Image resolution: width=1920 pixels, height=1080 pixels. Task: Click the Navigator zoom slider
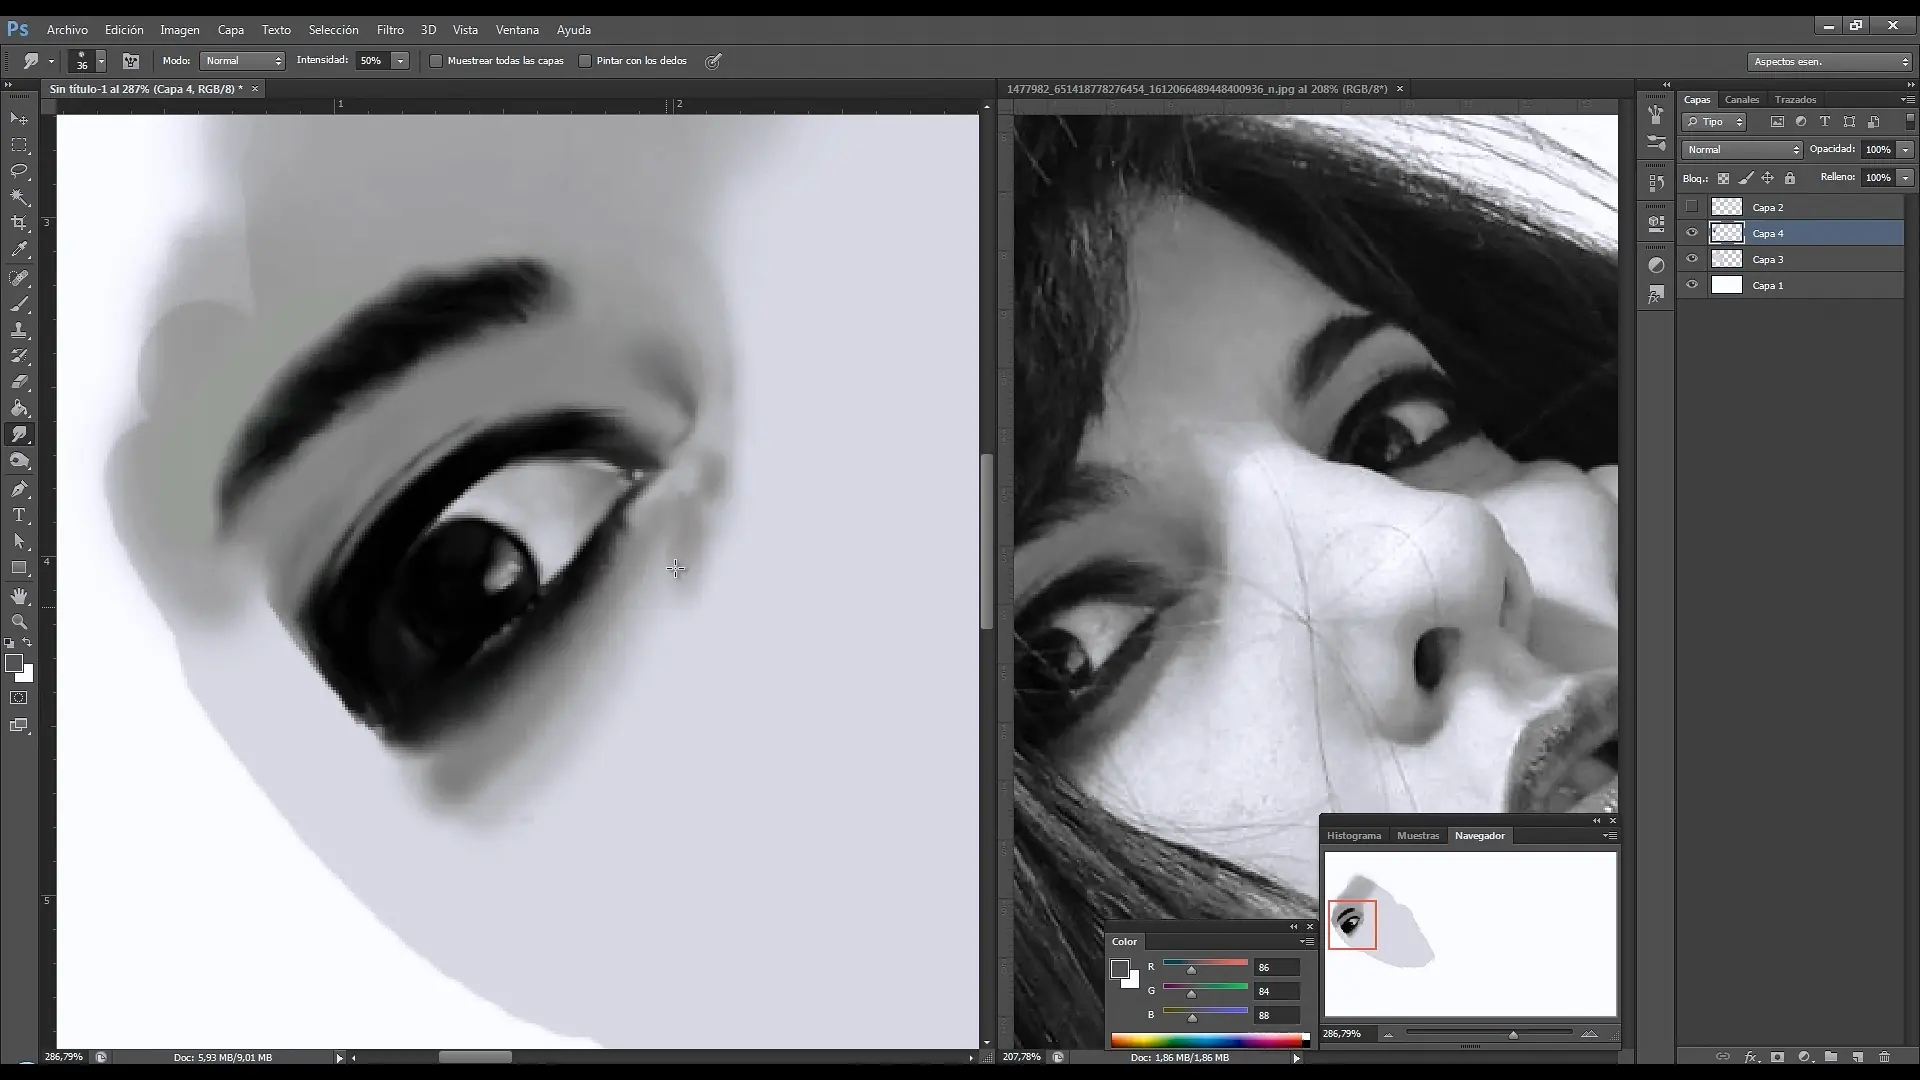1513,1035
